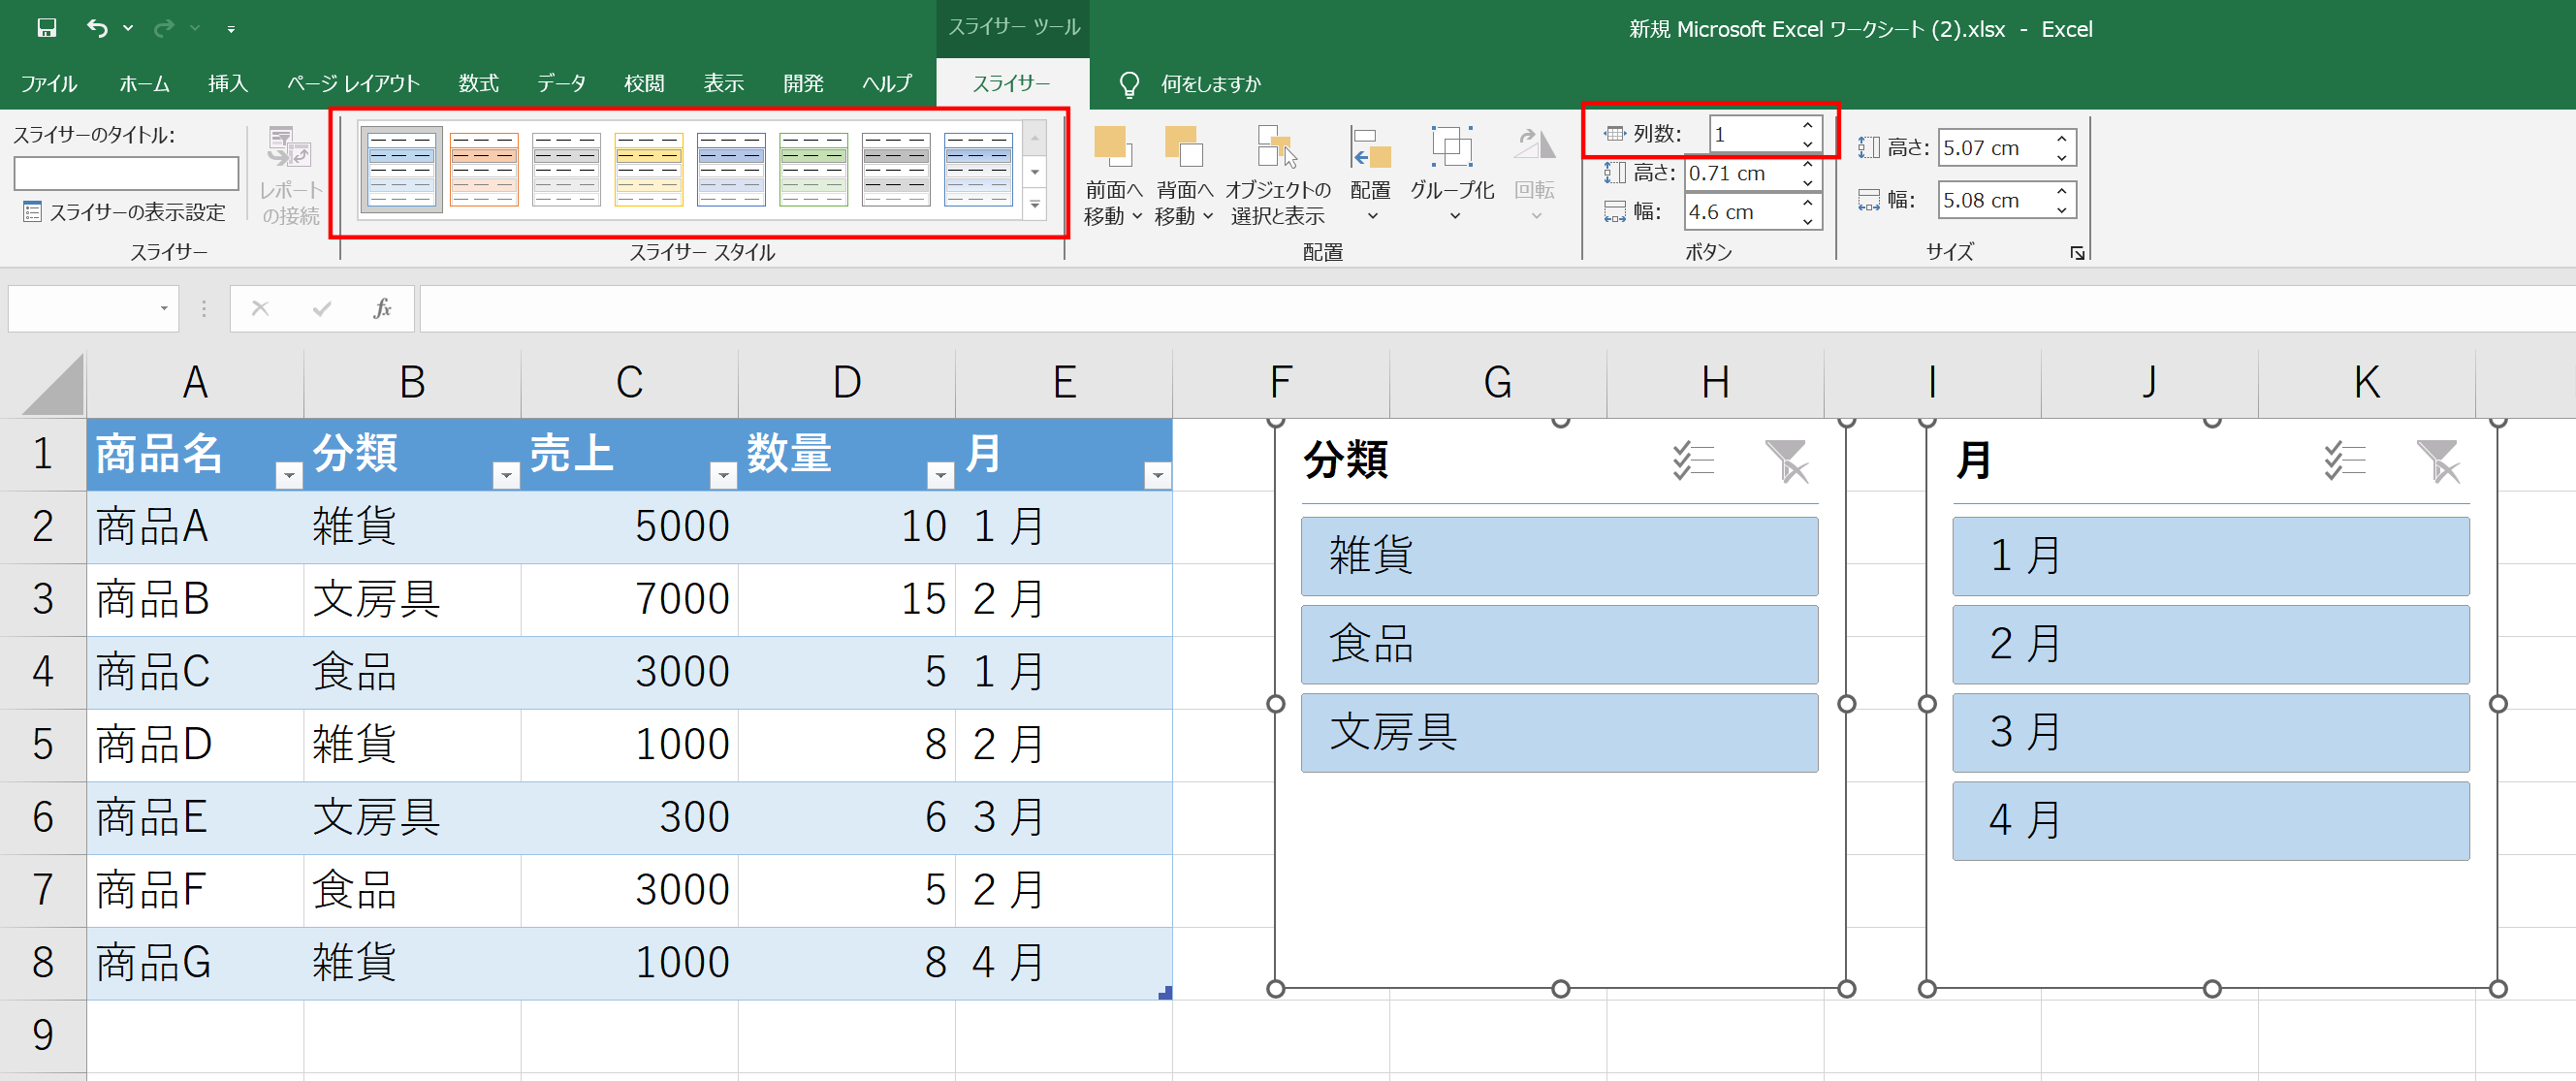Open スライサーの表示設定
The width and height of the screenshot is (2576, 1081).
tap(125, 212)
